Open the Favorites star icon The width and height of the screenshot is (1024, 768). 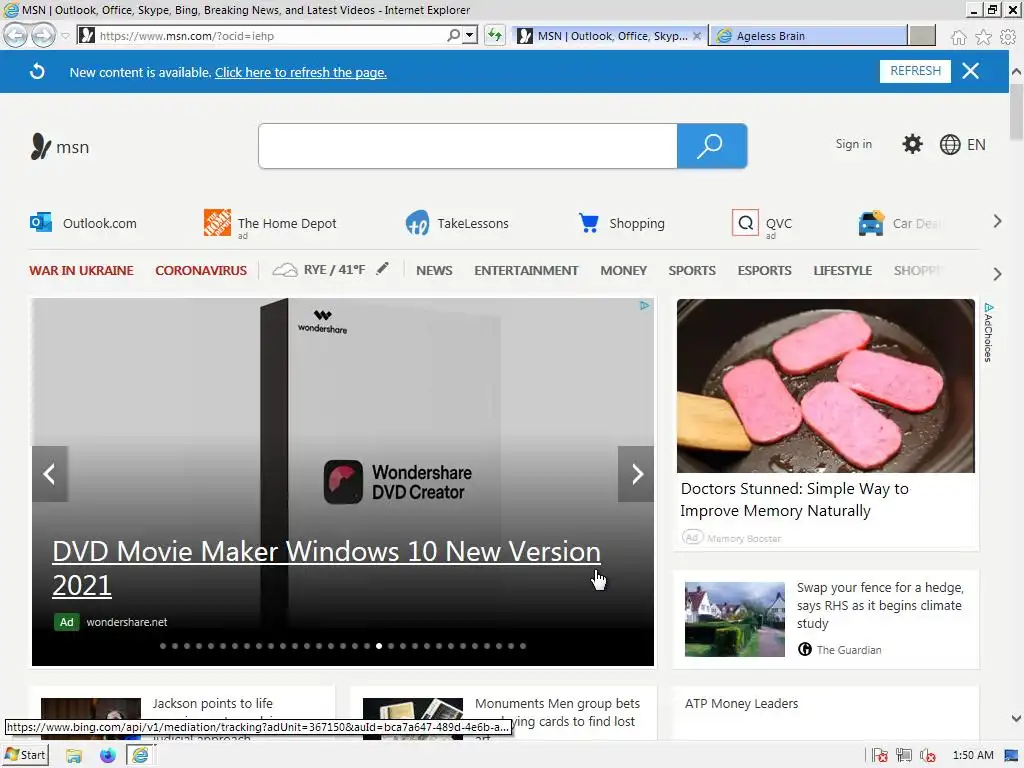pos(983,37)
